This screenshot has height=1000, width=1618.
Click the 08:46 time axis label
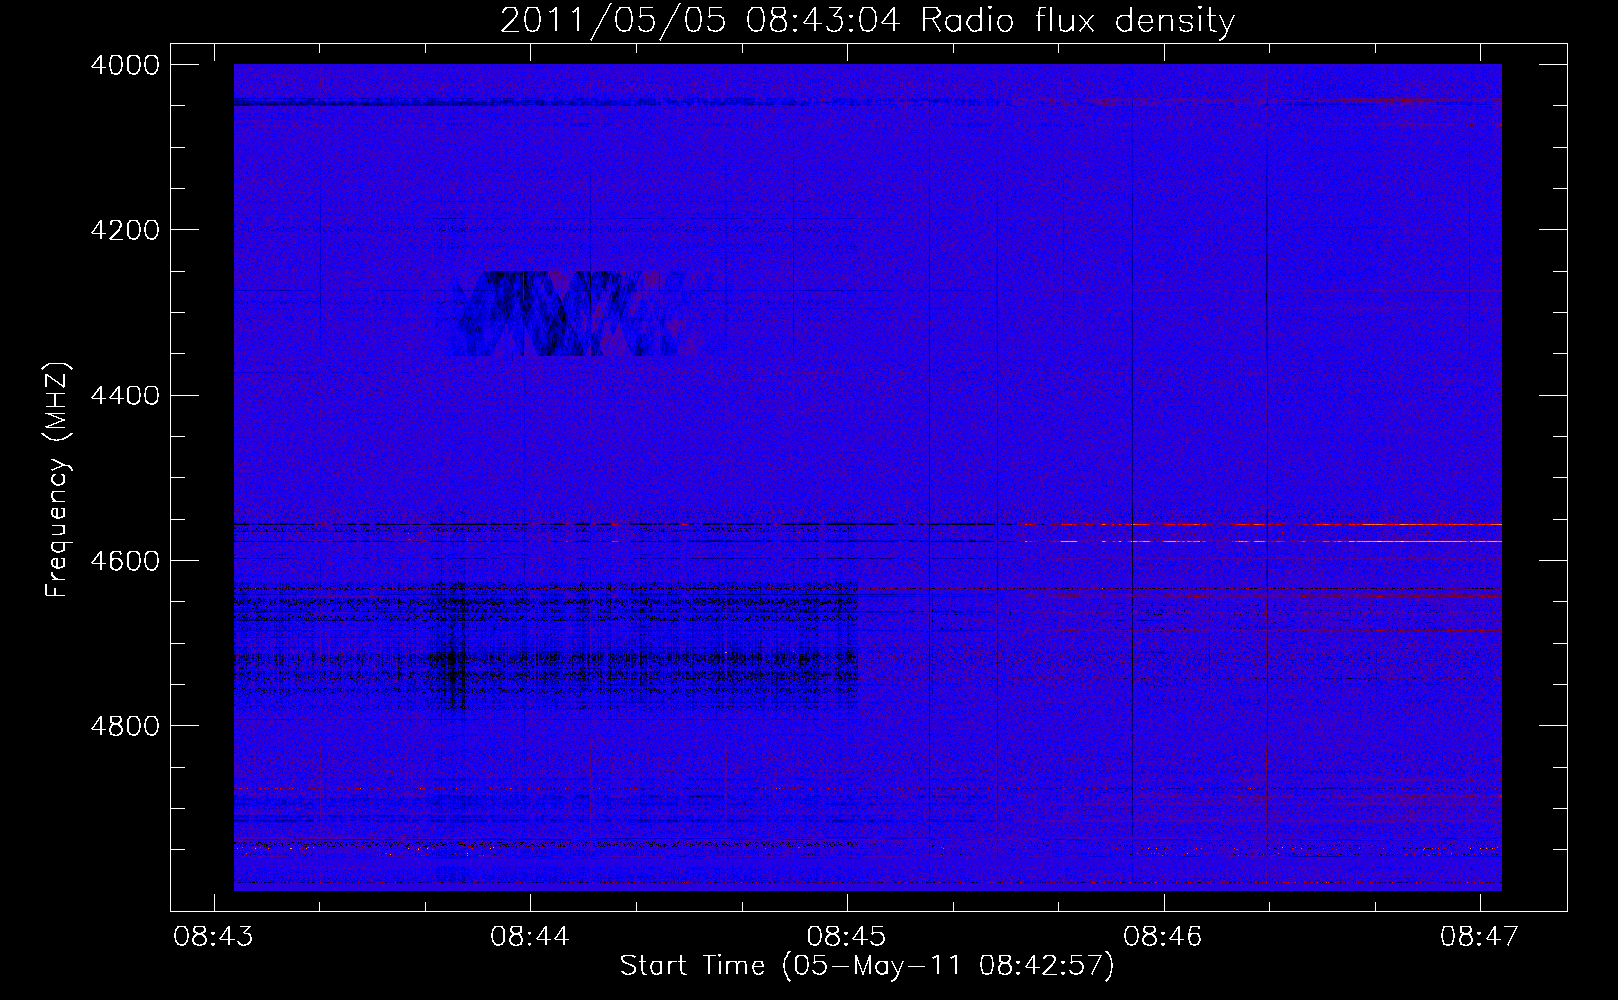click(1163, 937)
